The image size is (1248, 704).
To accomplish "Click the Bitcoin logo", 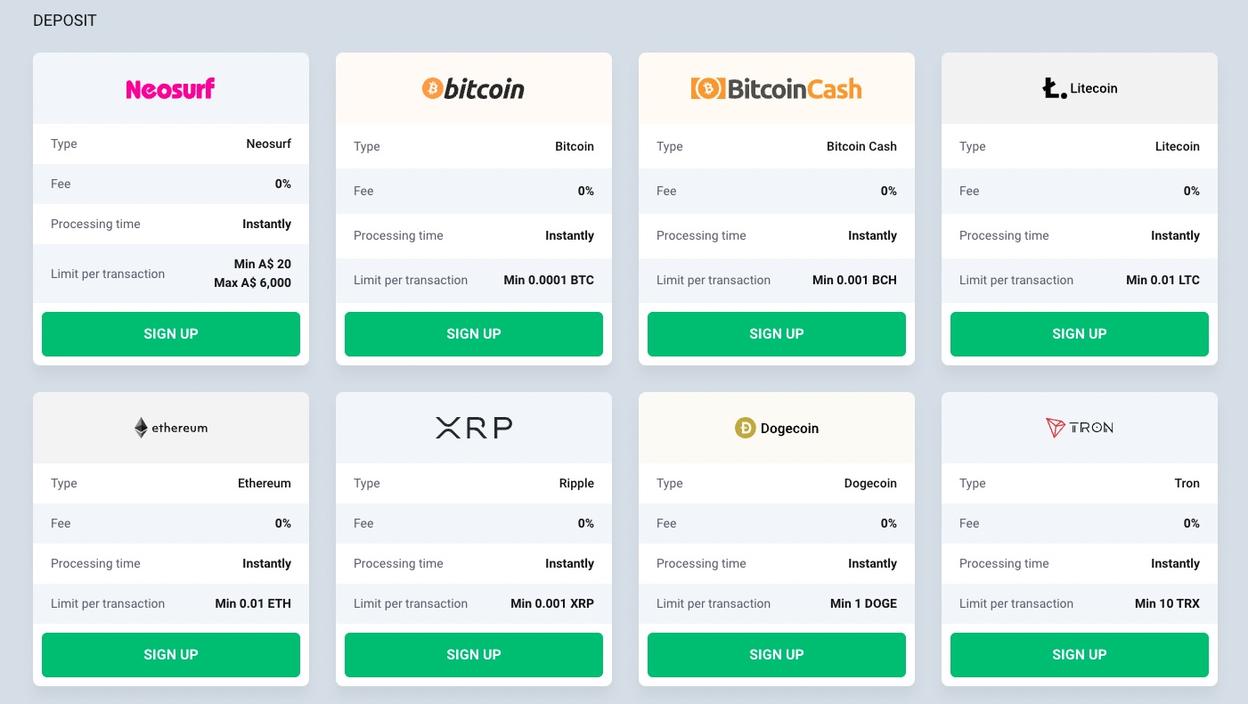I will click(473, 89).
